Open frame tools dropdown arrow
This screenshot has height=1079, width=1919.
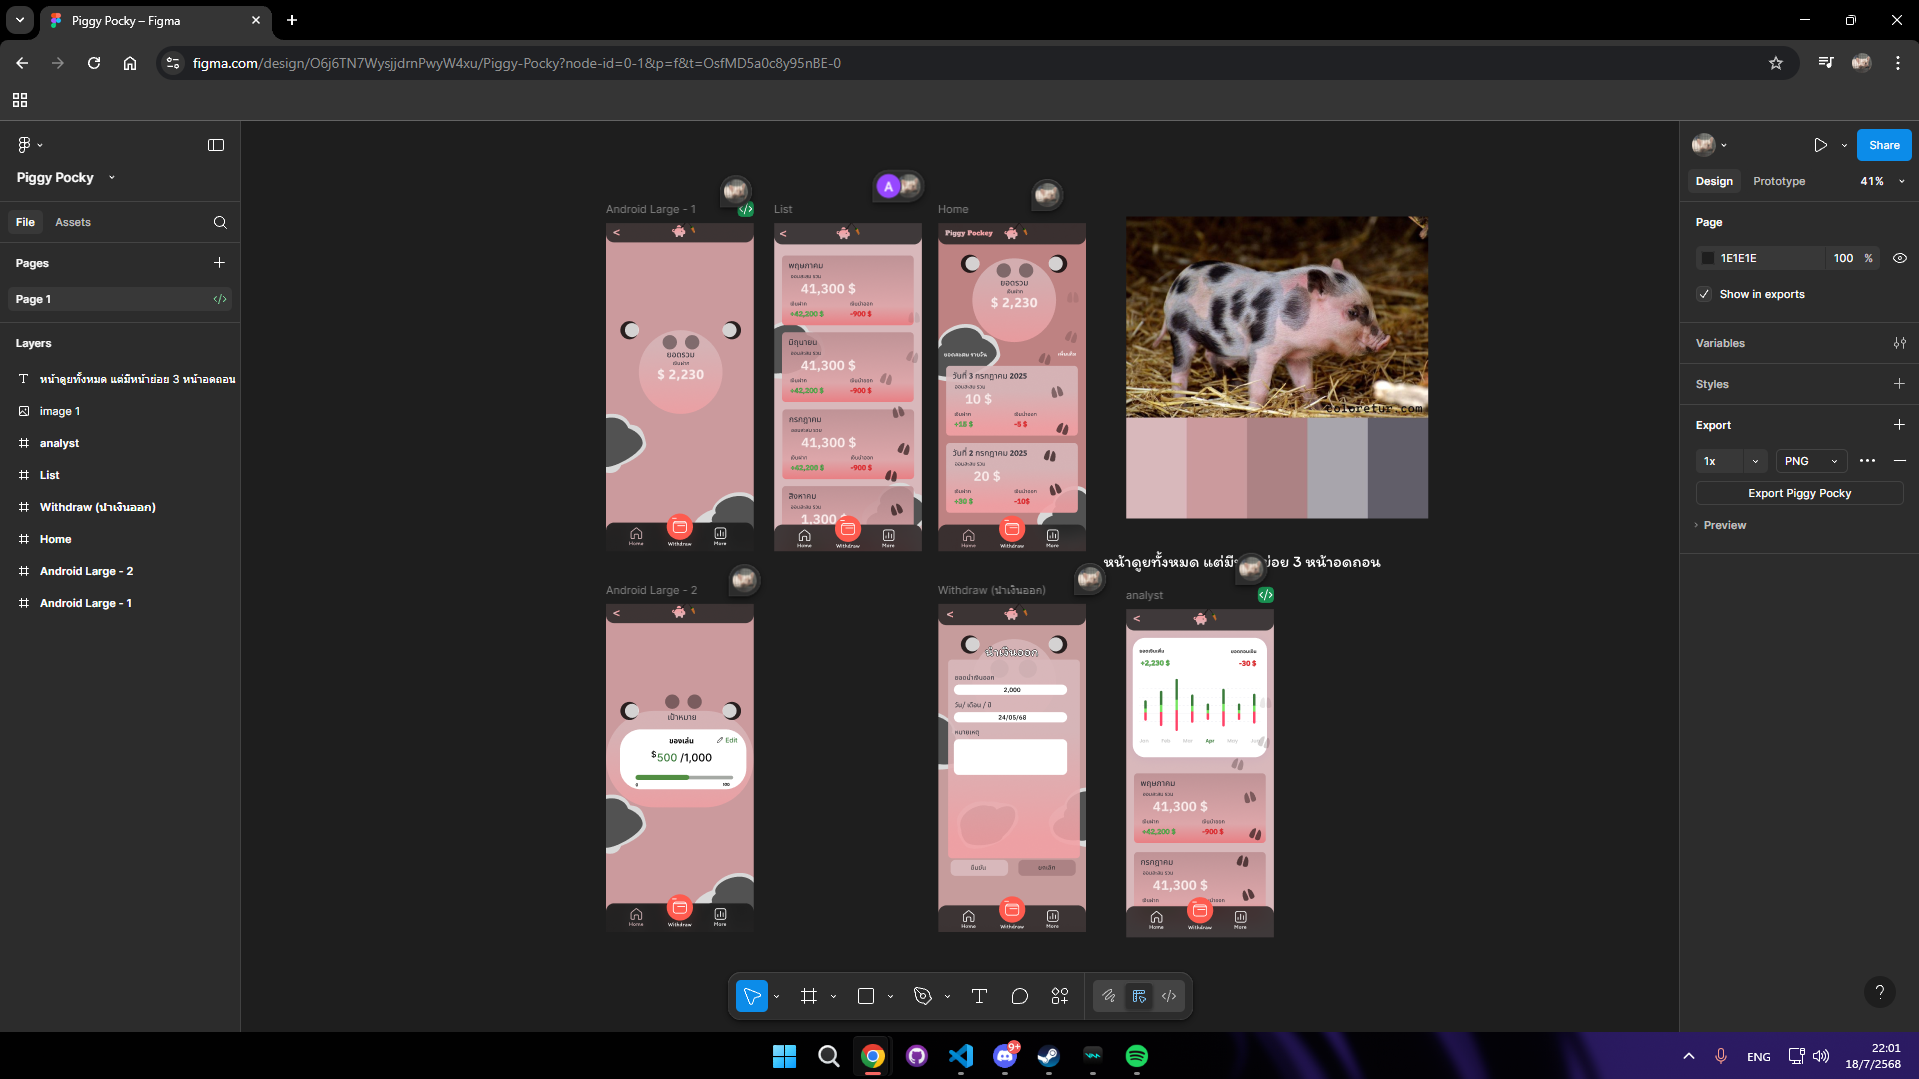[833, 996]
